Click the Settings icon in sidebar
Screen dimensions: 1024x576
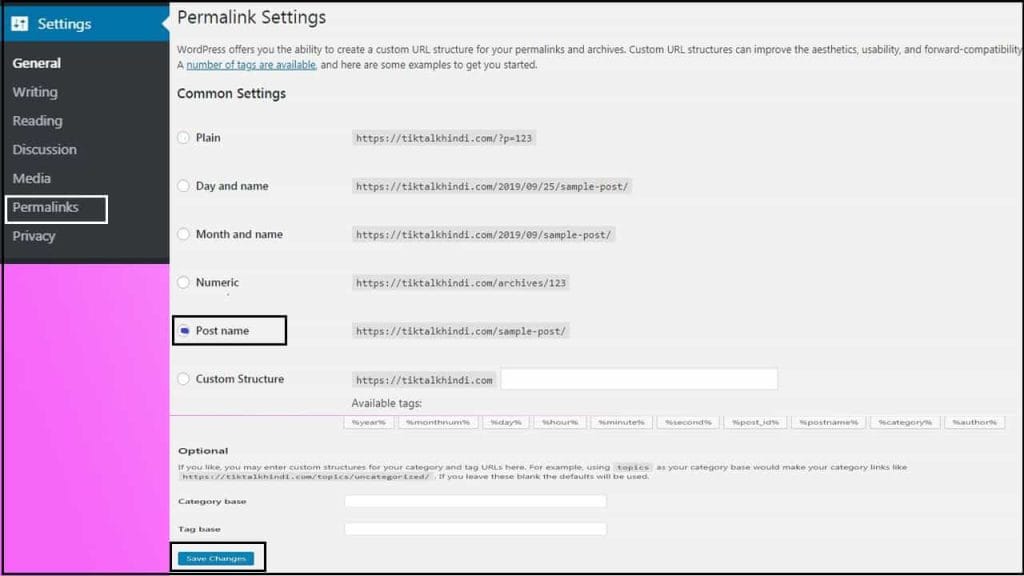[20, 23]
